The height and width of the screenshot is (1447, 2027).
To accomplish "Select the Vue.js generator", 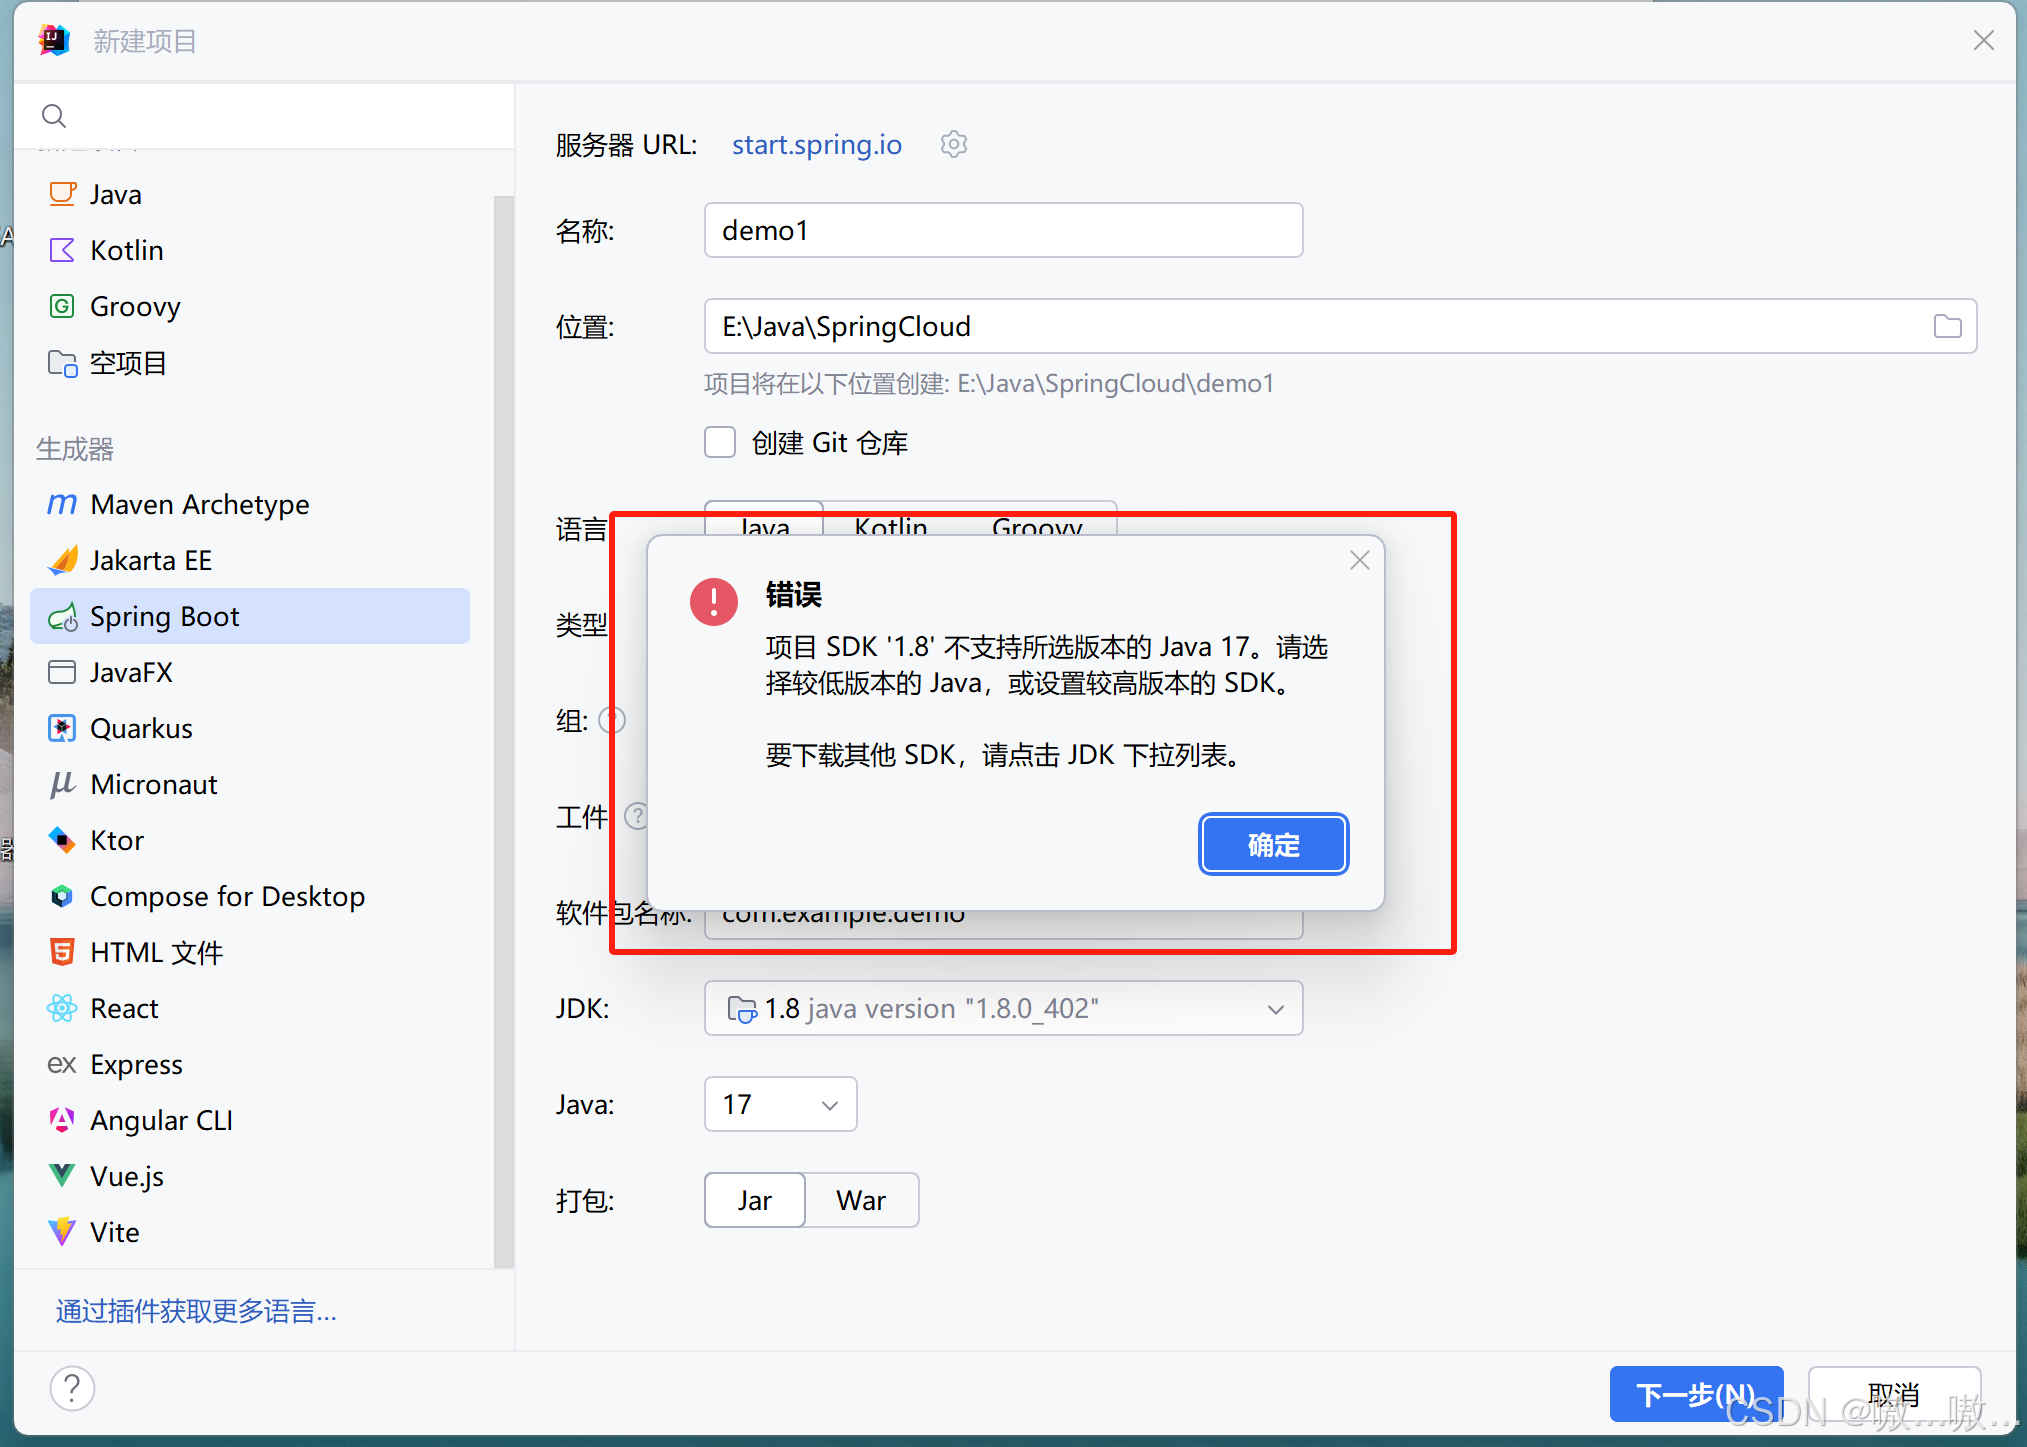I will [126, 1176].
